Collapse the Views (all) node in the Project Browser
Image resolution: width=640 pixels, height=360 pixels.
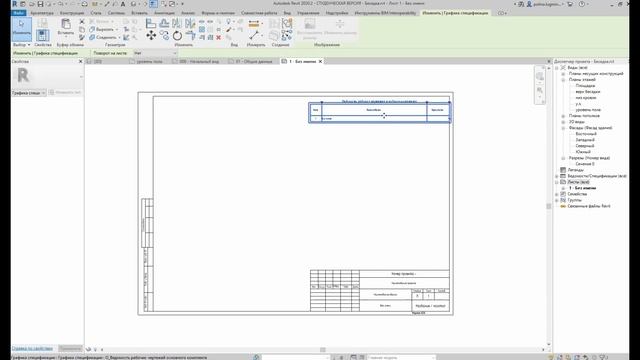[557, 68]
